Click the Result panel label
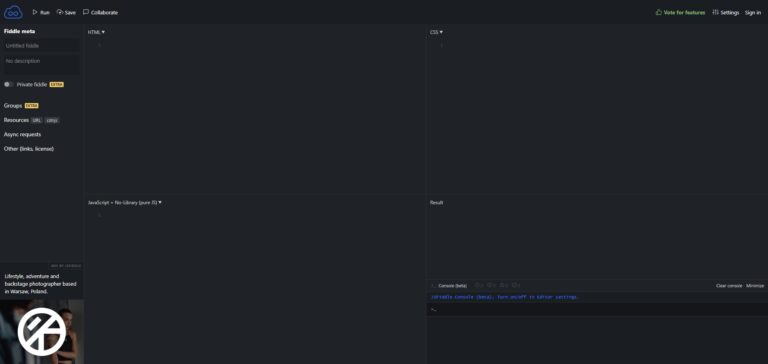The height and width of the screenshot is (364, 768). (436, 202)
